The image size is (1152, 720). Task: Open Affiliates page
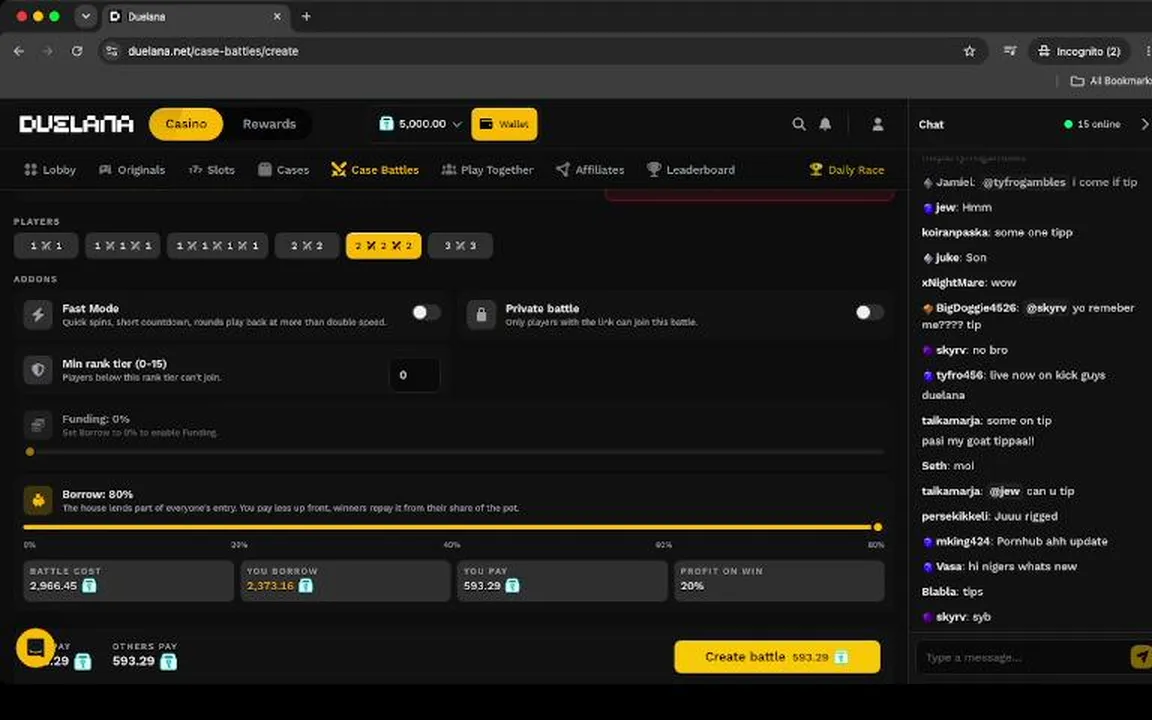[x=590, y=170]
